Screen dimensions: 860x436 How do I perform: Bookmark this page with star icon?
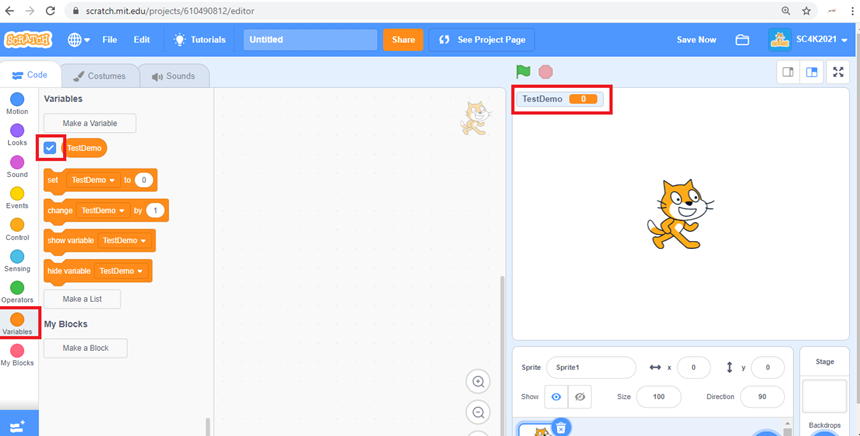point(806,11)
